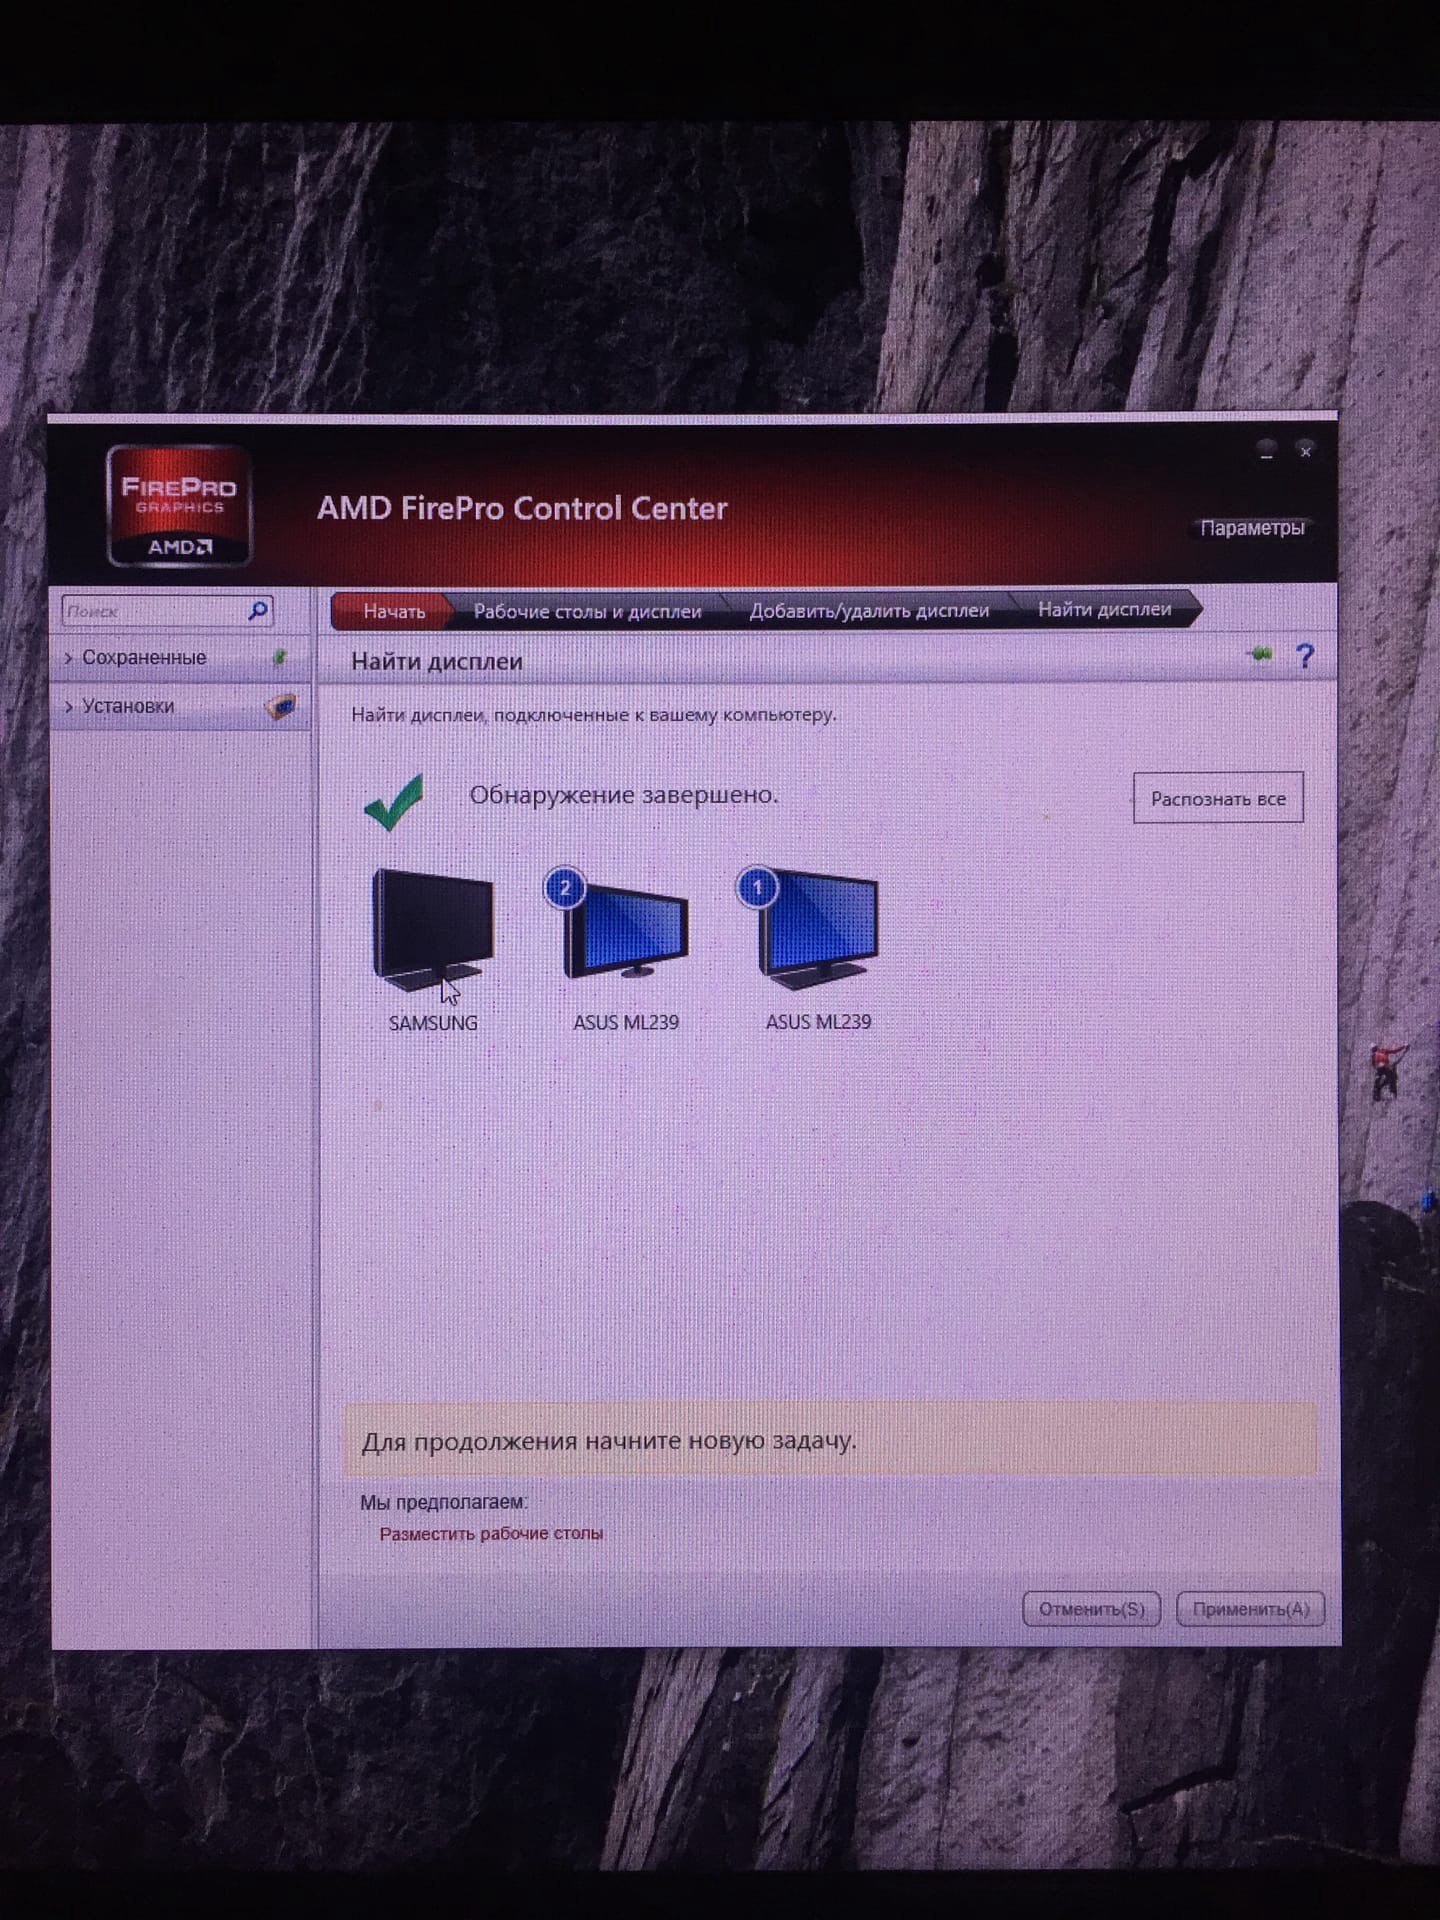
Task: Click the search magnifier icon
Action: [258, 610]
